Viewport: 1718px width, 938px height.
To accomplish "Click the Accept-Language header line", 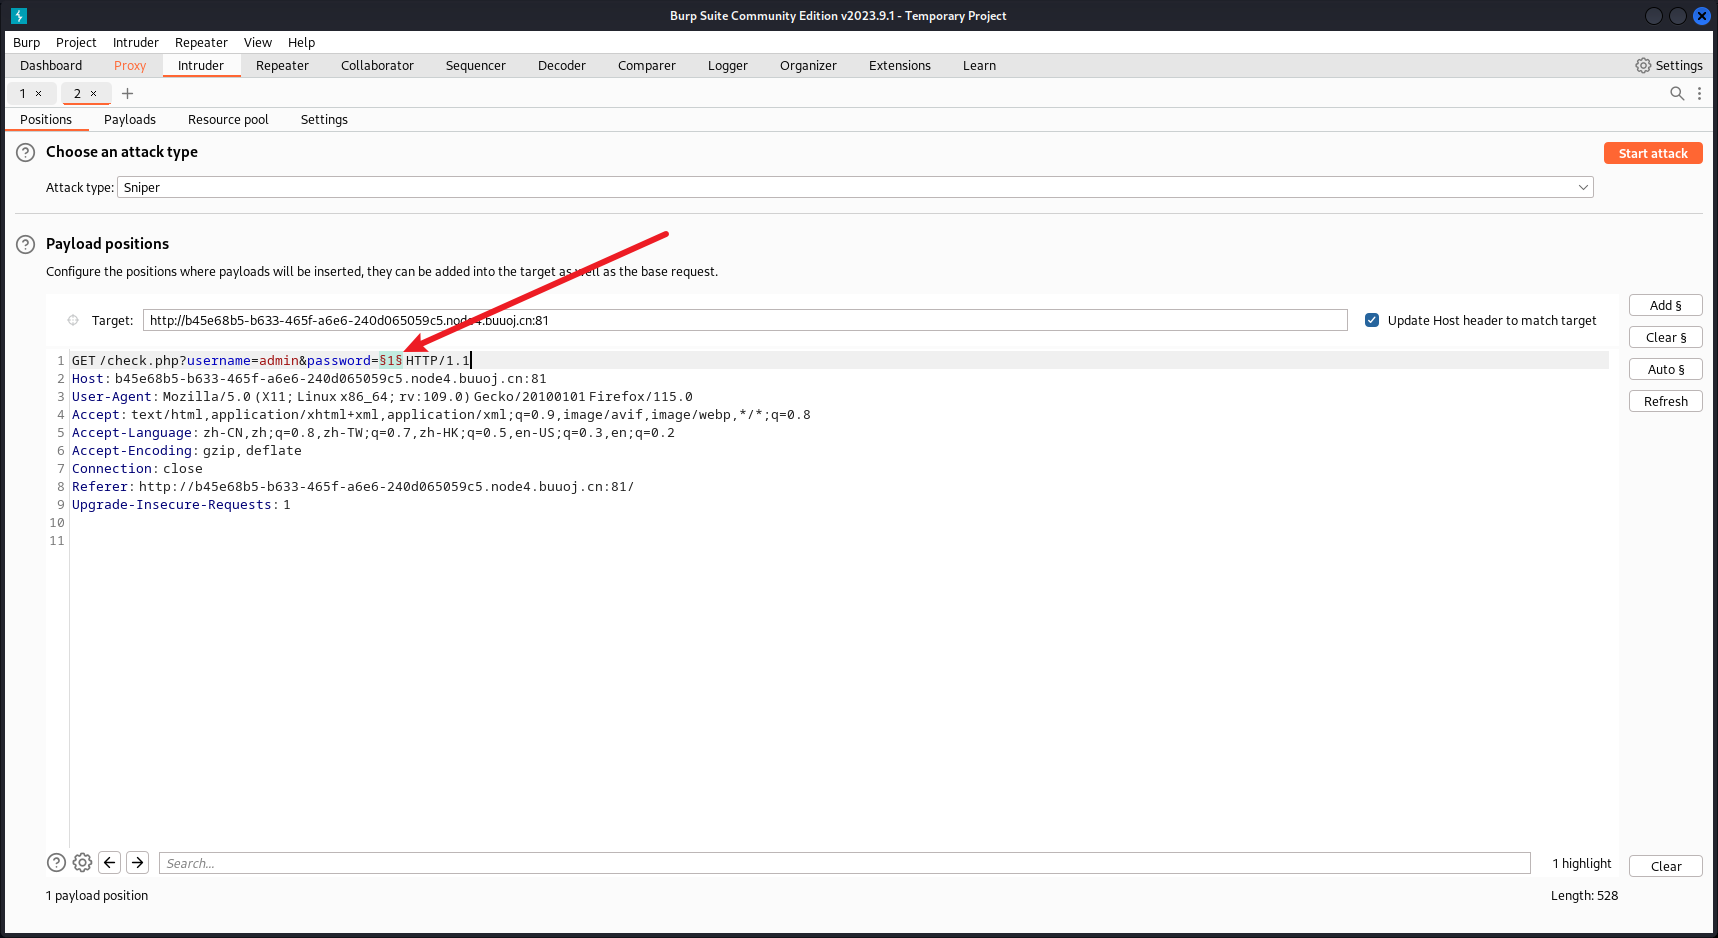I will 373,432.
